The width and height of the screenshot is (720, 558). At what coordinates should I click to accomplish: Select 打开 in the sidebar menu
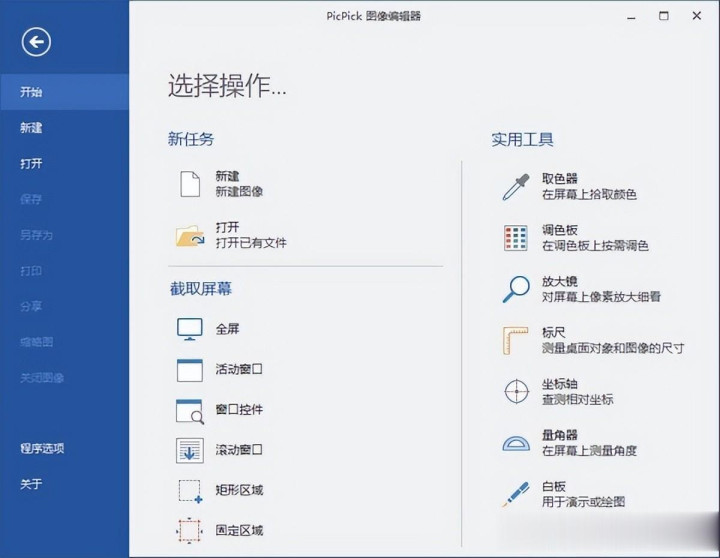coord(64,163)
